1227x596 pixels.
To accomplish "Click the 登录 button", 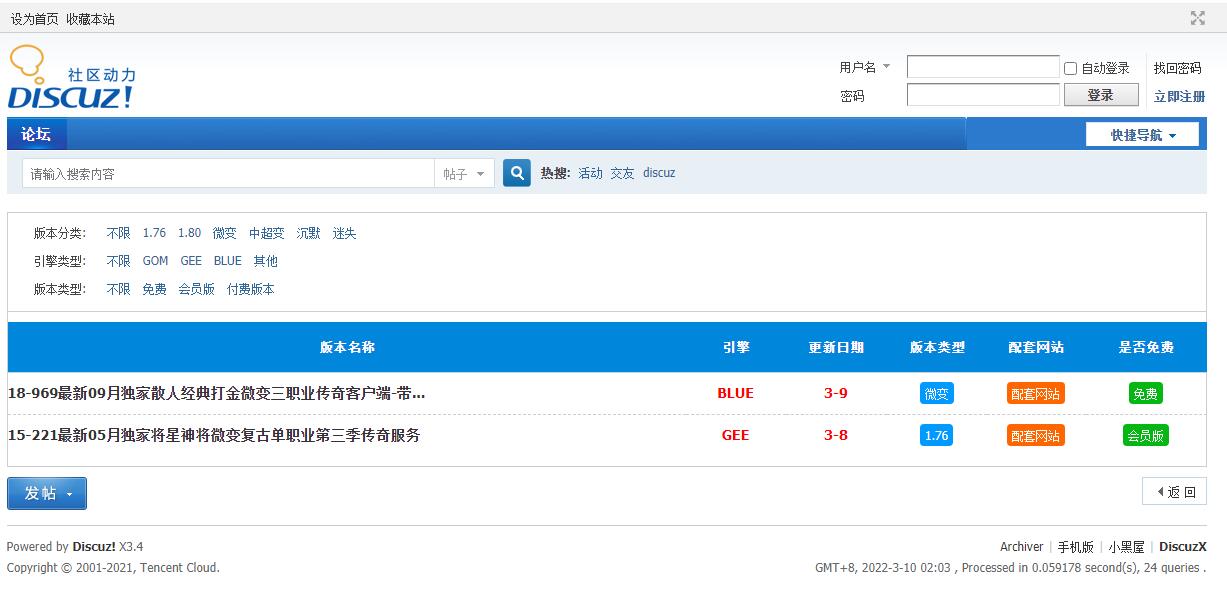I will coord(1100,95).
